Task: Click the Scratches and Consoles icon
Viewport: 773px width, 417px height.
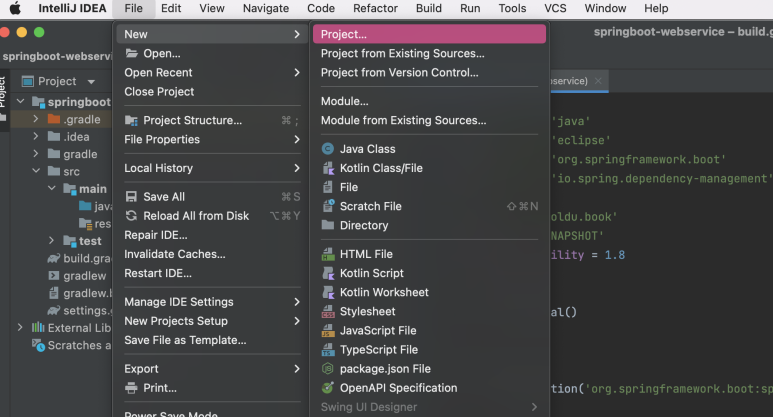Action: pyautogui.click(x=38, y=345)
